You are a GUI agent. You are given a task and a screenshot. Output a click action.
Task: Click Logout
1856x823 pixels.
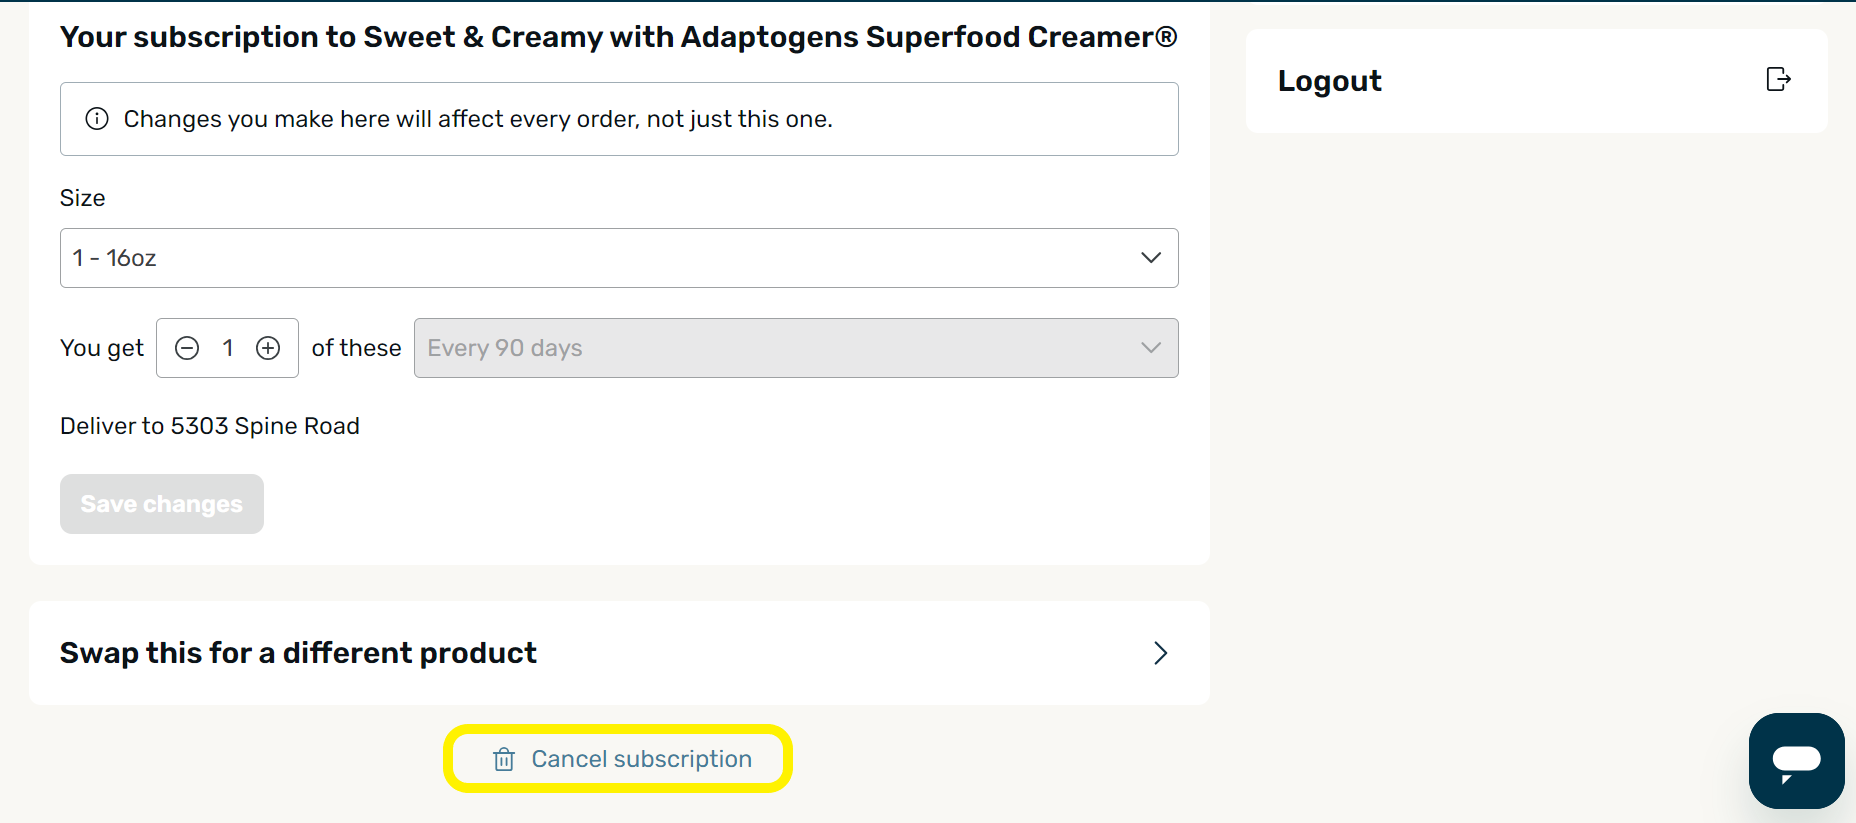pos(1330,80)
